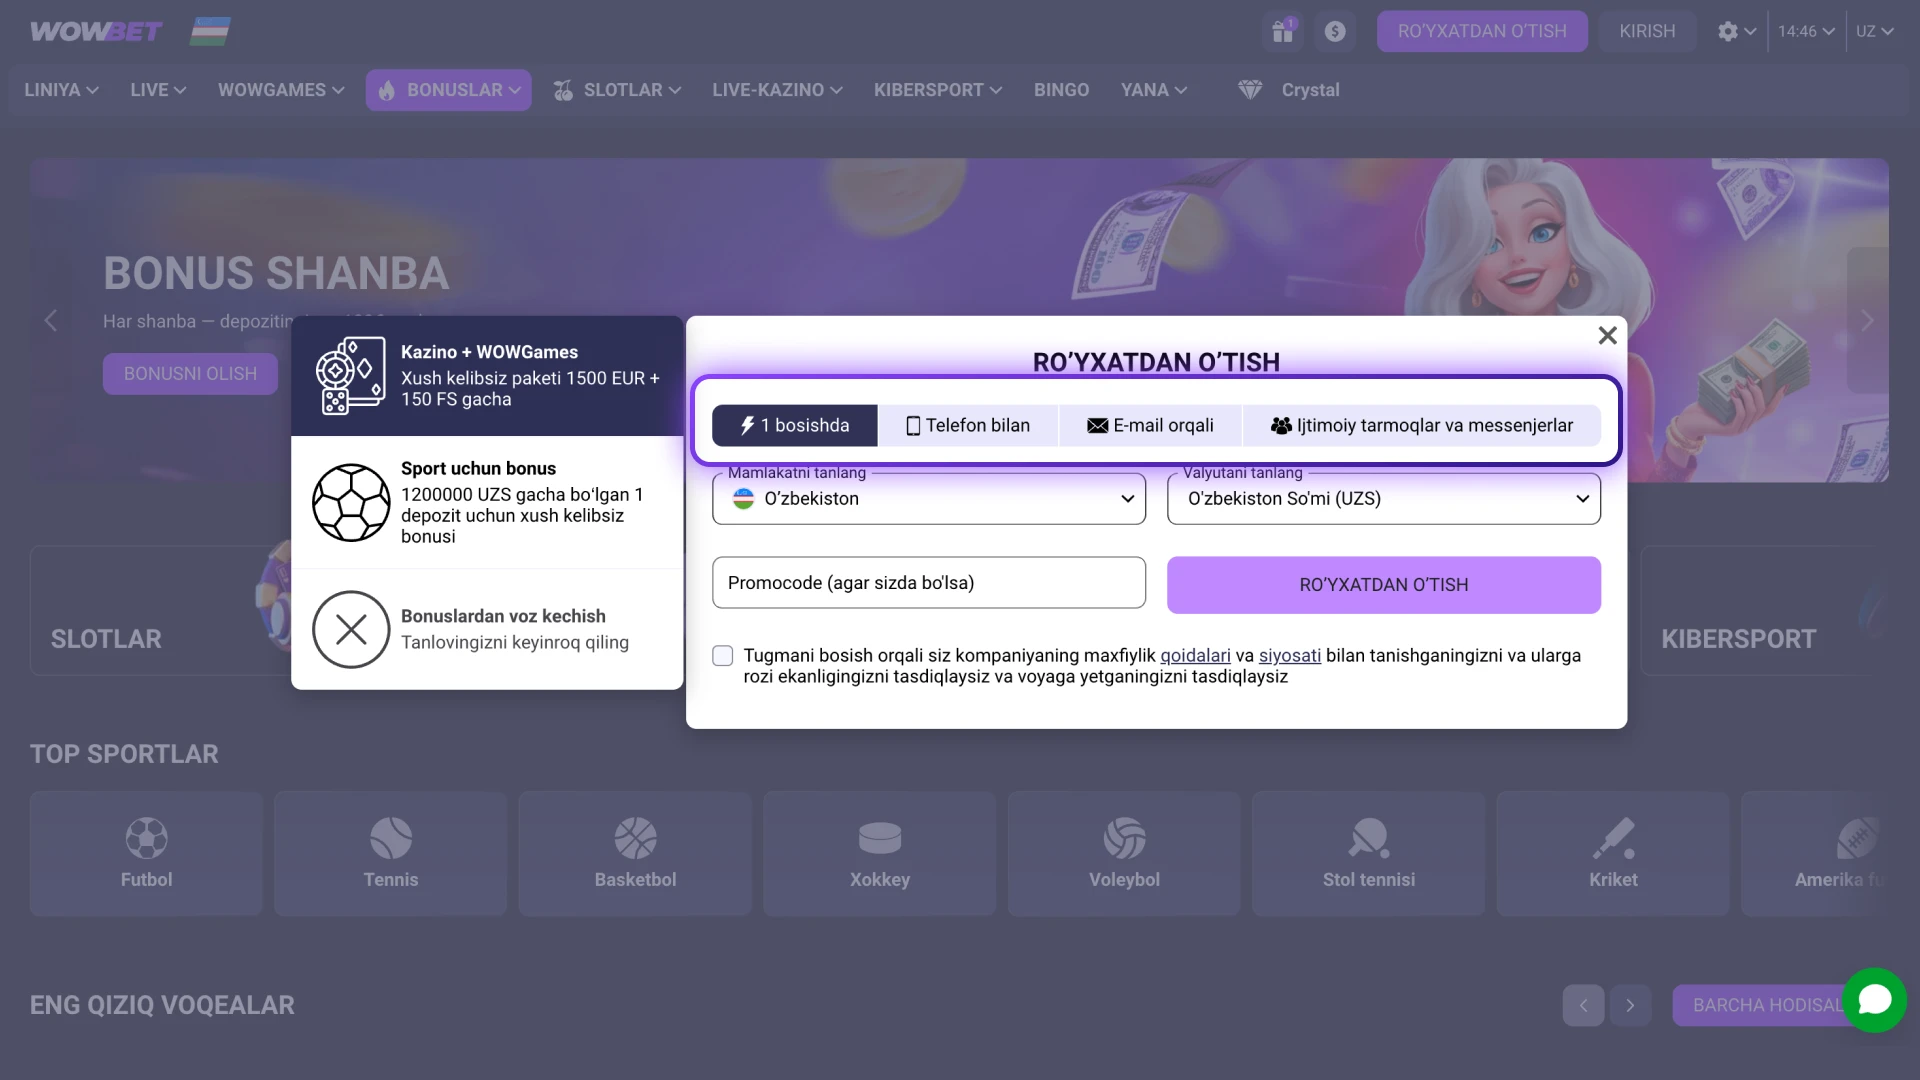Click the gift box bonus icon

coord(1283,31)
